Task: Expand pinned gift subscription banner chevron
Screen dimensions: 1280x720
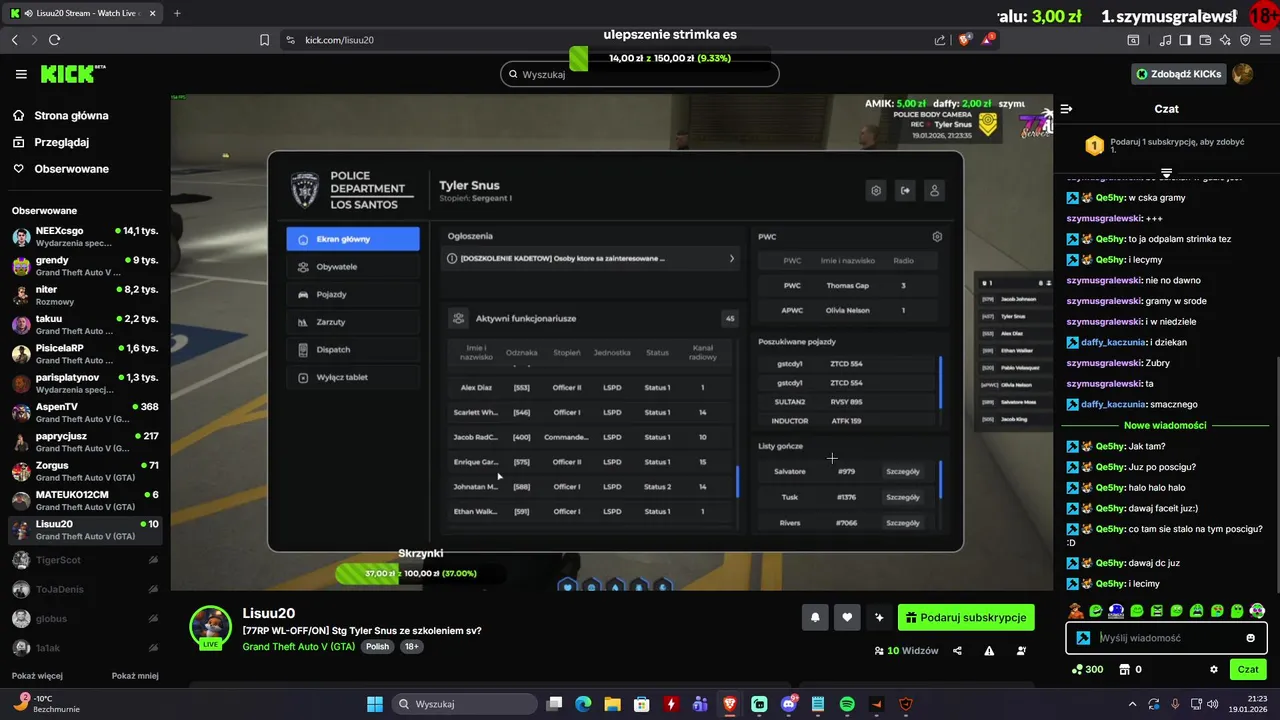Action: (x=1166, y=173)
